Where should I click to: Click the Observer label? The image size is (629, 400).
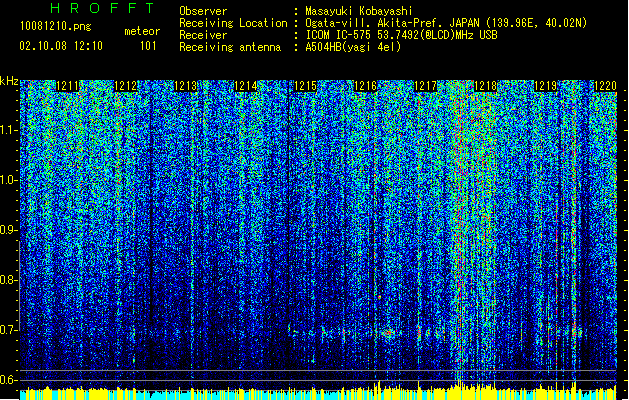203,11
